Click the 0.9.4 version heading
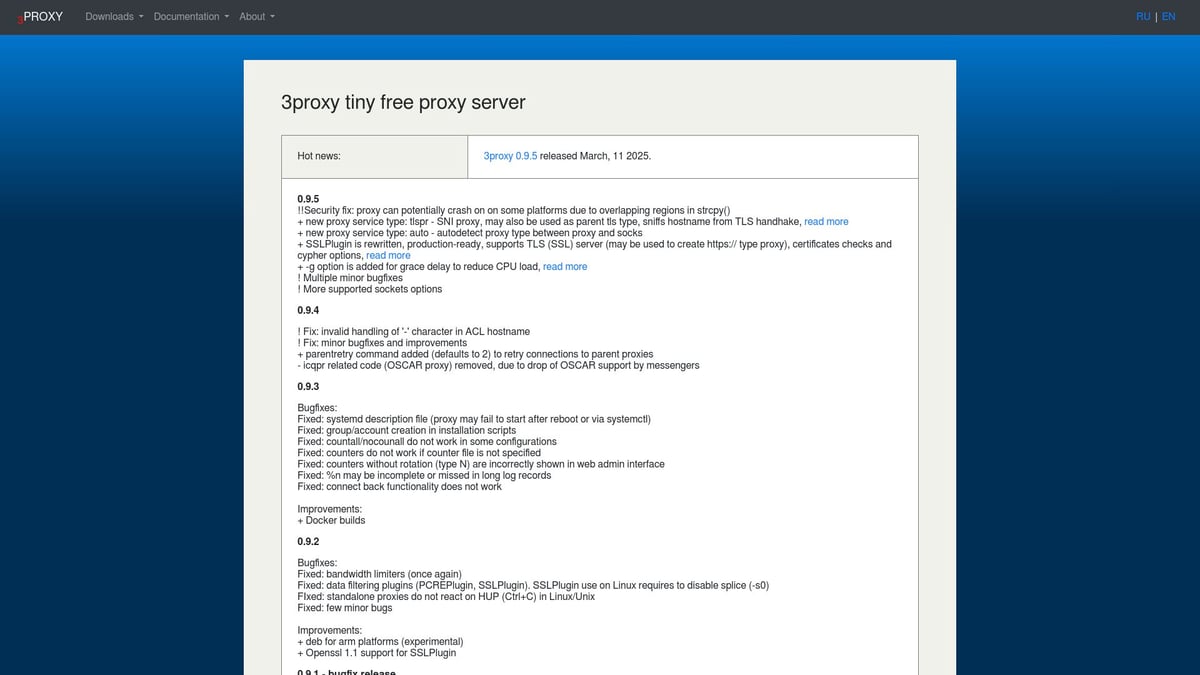The height and width of the screenshot is (675, 1200). 308,310
